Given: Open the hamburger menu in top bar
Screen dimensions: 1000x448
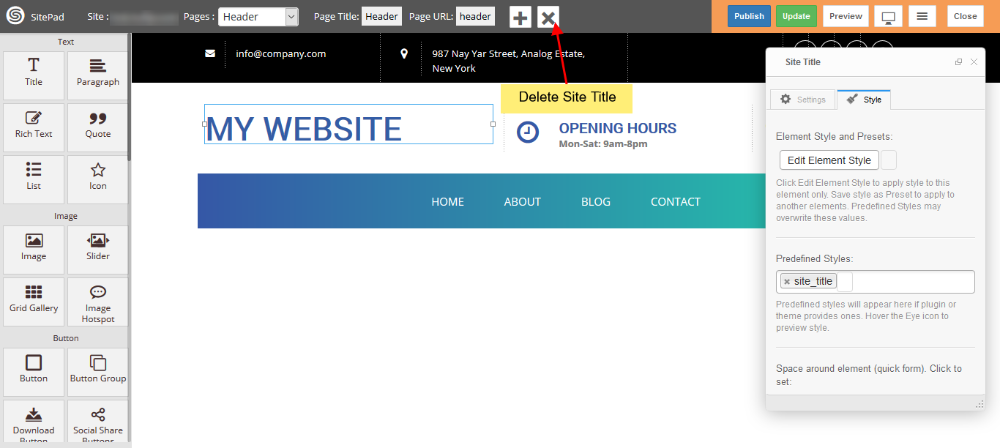Looking at the screenshot, I should [923, 17].
